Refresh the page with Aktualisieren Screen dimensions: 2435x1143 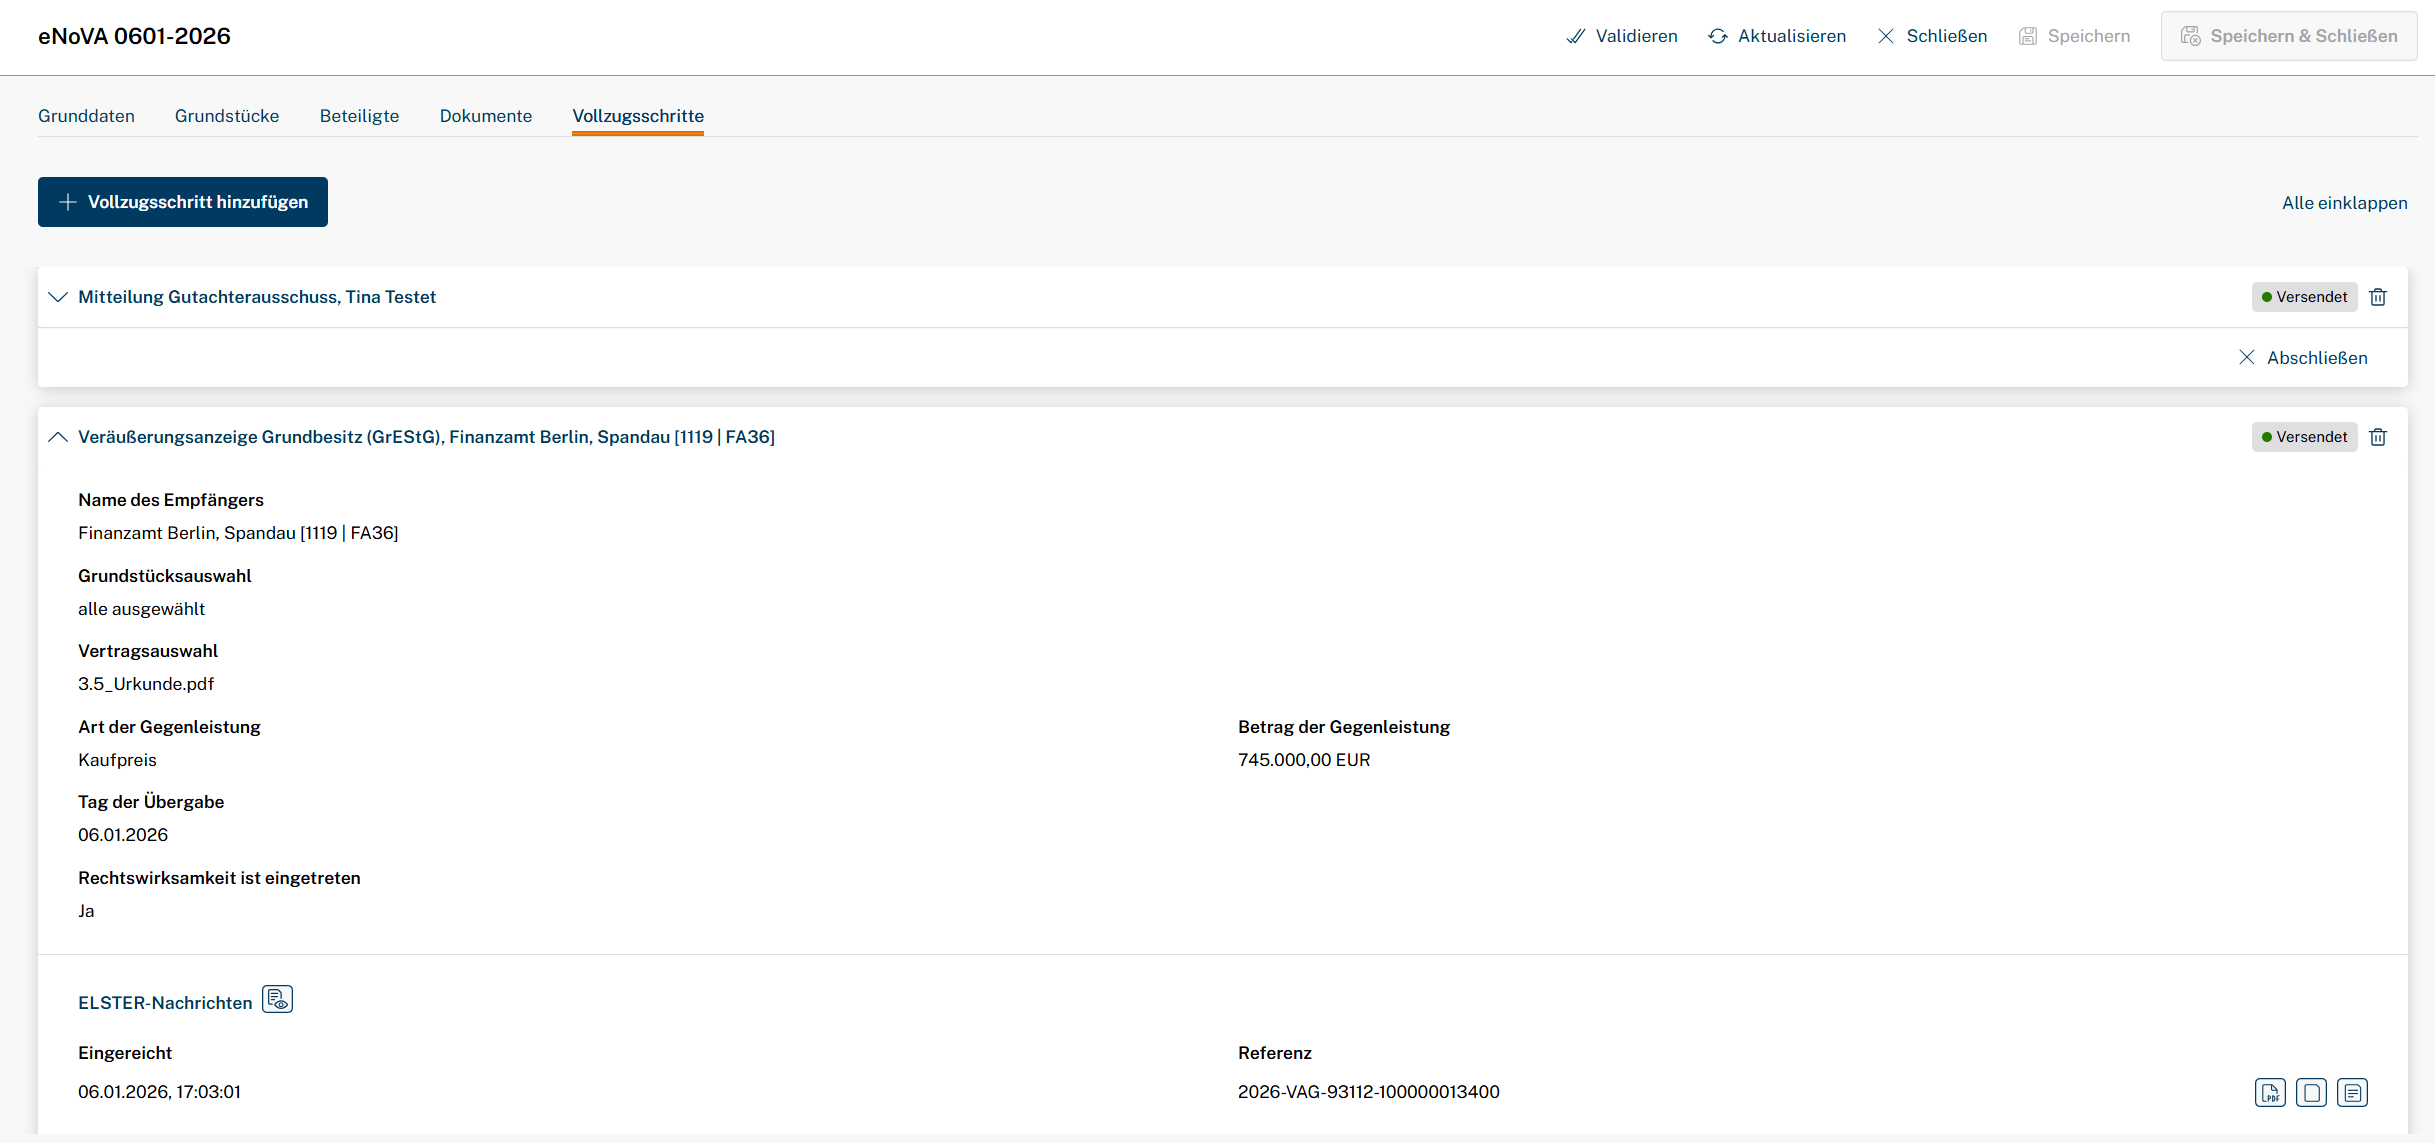pyautogui.click(x=1777, y=36)
